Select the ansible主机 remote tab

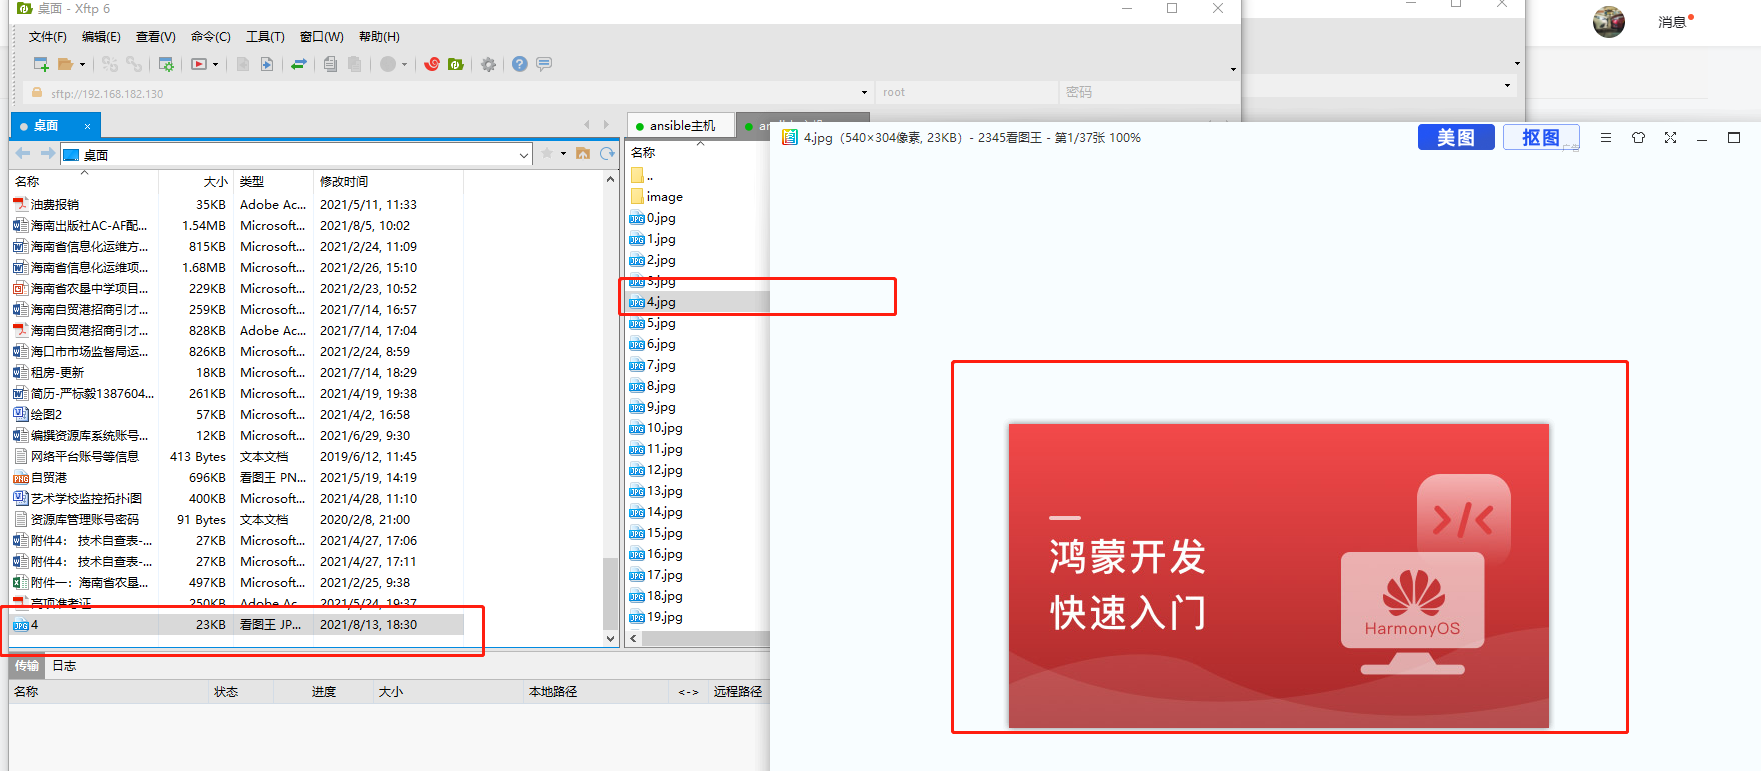[681, 126]
